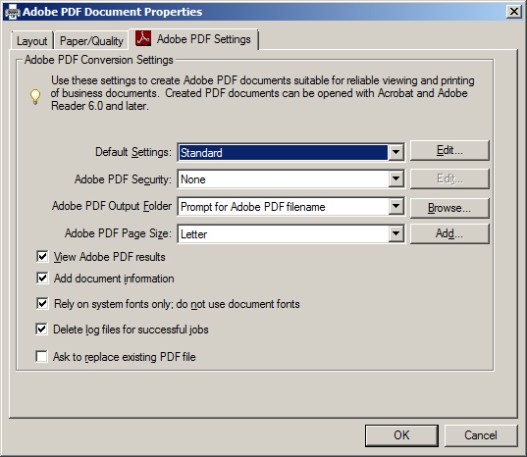Switch to the Layout tab
The image size is (527, 457).
(x=32, y=41)
